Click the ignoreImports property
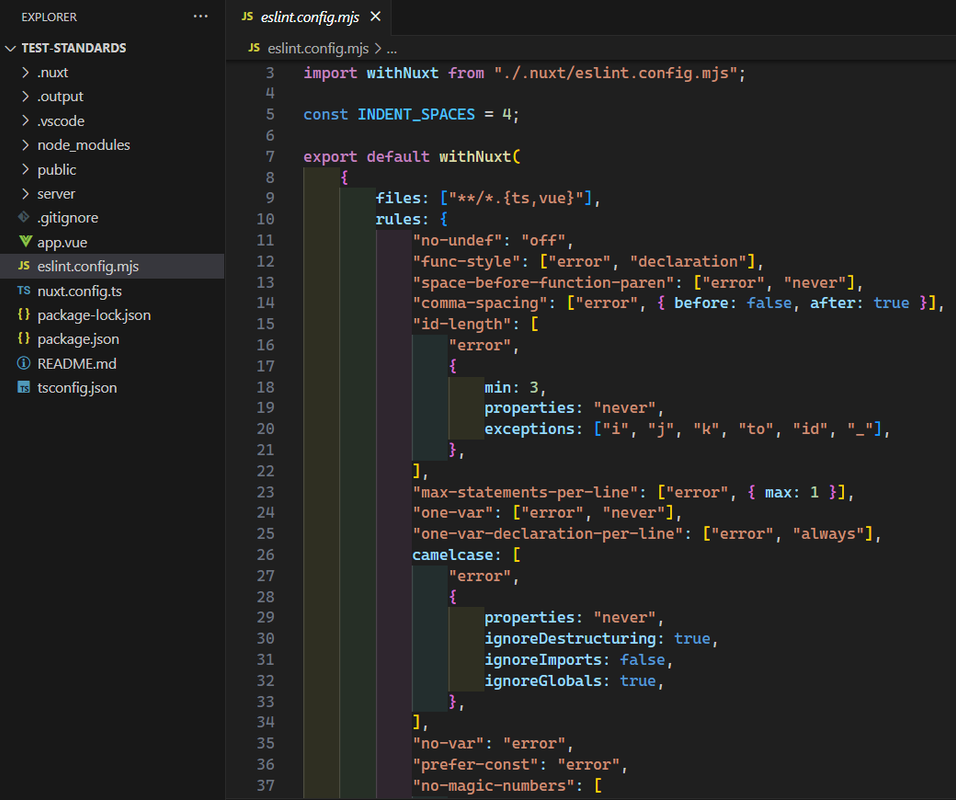 (x=543, y=660)
